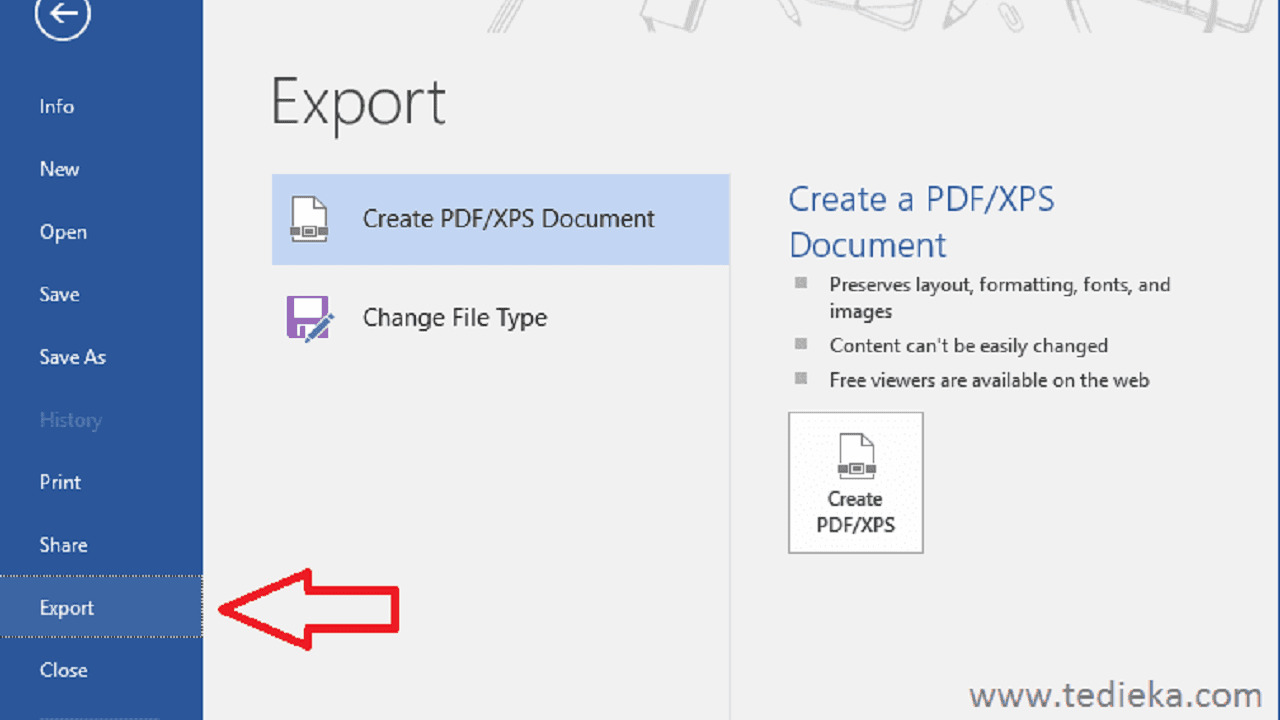Click the back arrow icon
The image size is (1280, 720).
[62, 17]
